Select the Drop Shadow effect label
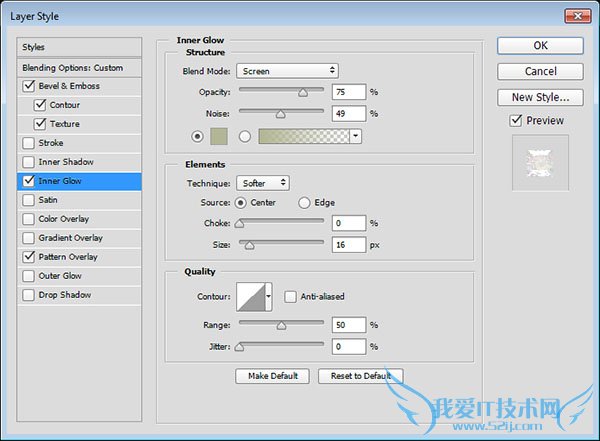The image size is (600, 441). (x=65, y=295)
